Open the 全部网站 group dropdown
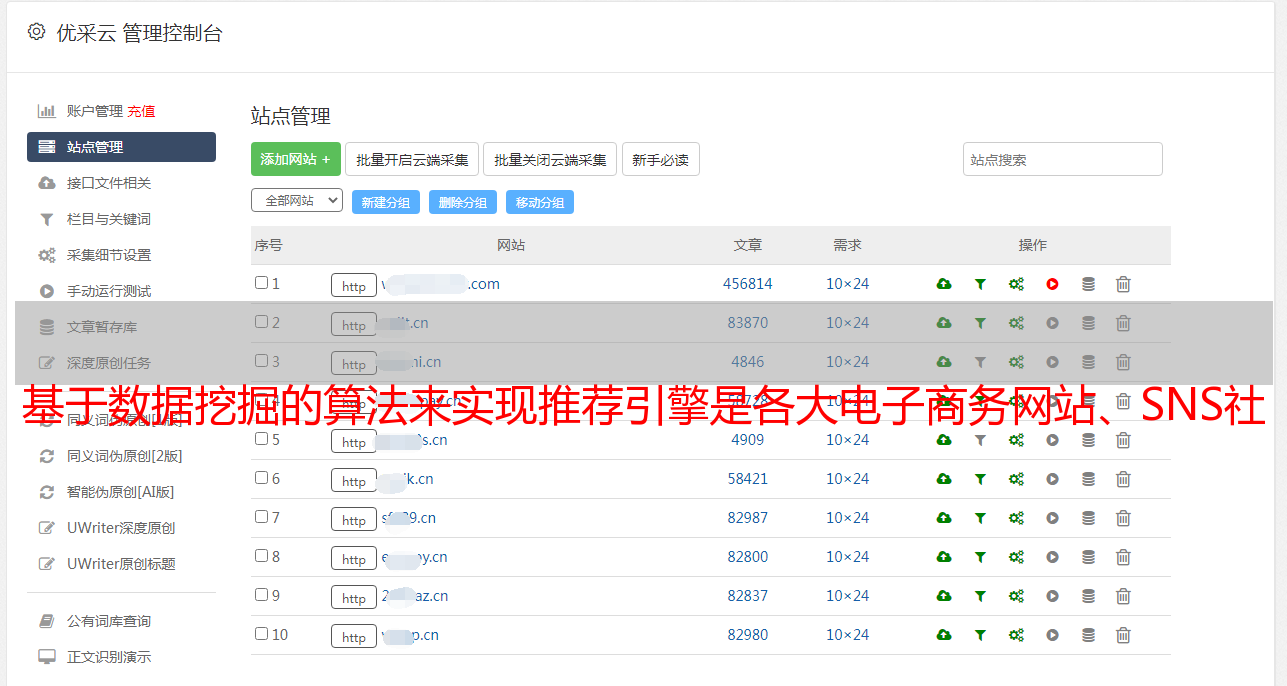Screen dimensions: 1287x686 [297, 201]
